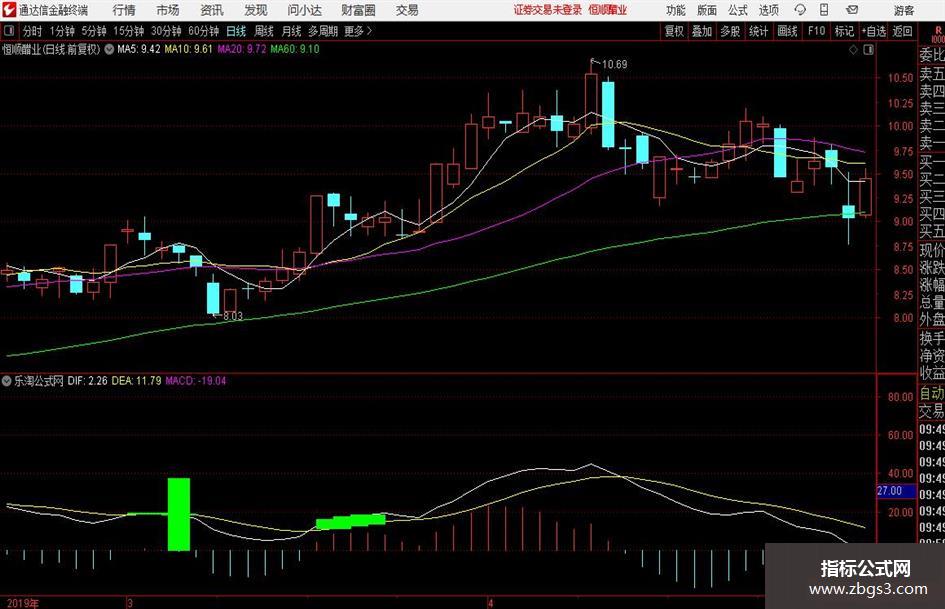Expand the dropdown arrow next to 恒顺醋业(日线 前复权)
Image resolution: width=945 pixels, height=609 pixels.
[109, 49]
